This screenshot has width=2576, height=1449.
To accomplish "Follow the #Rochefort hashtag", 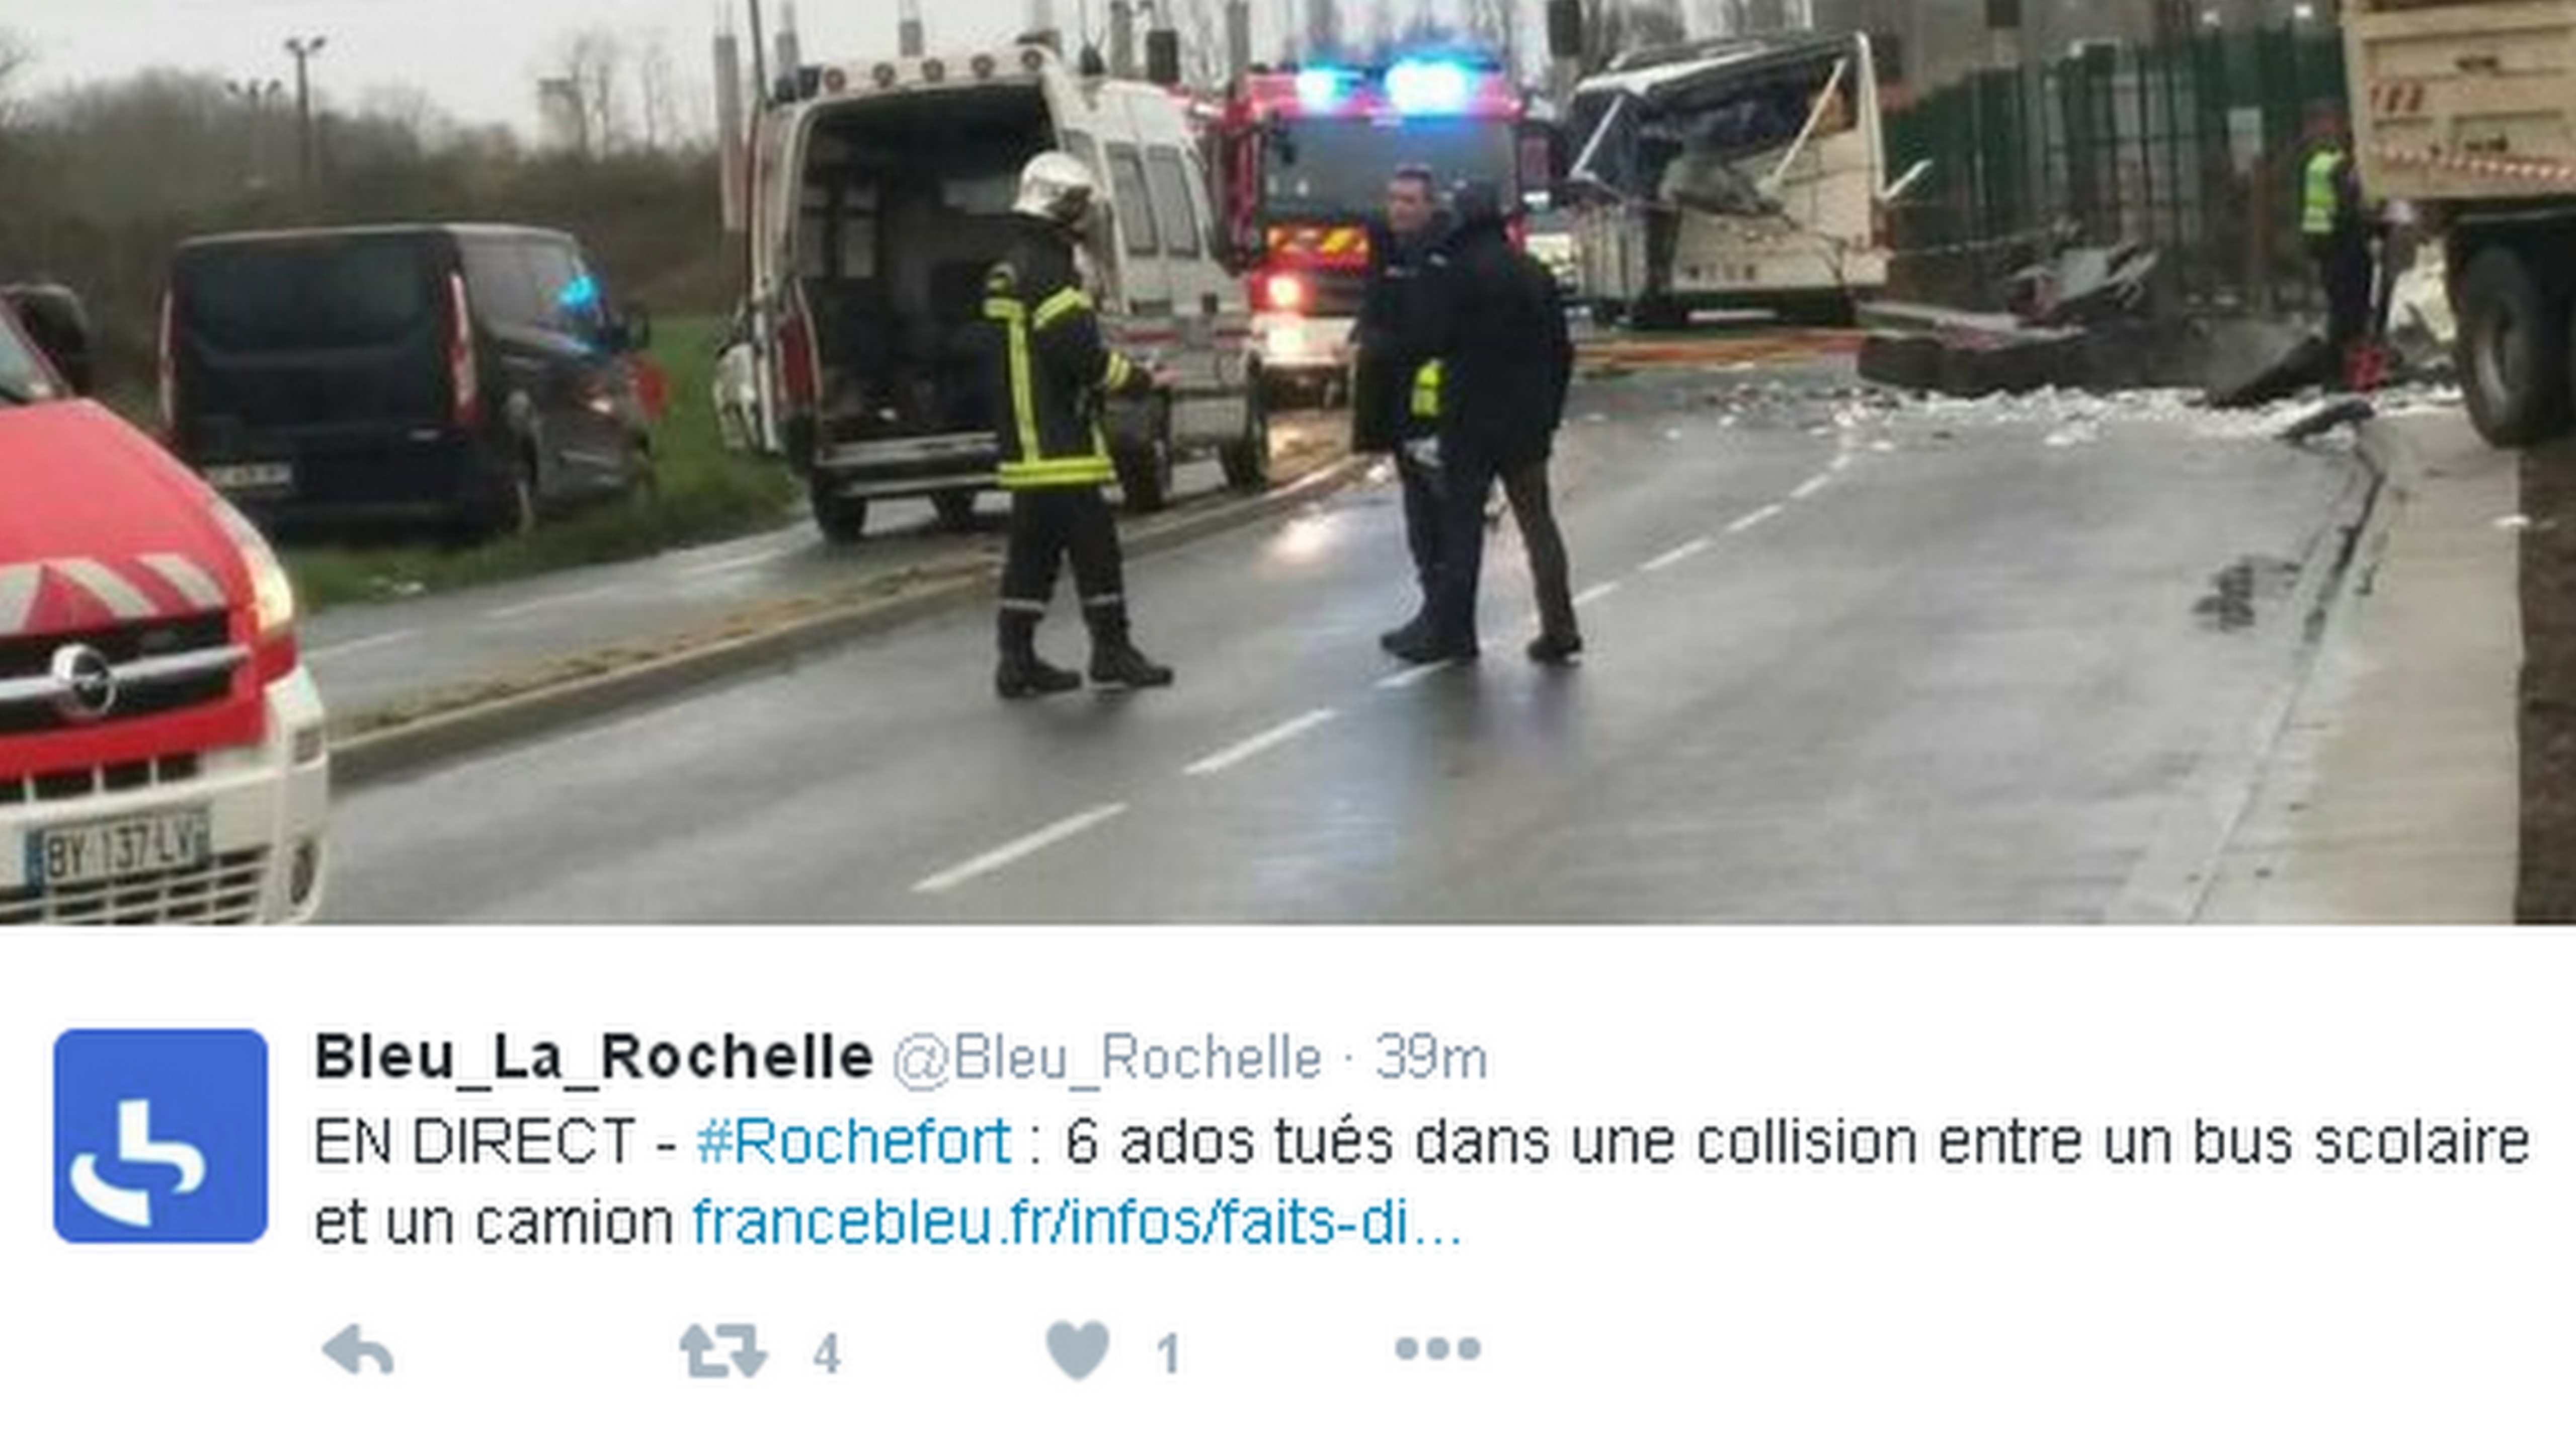I will [x=854, y=1141].
